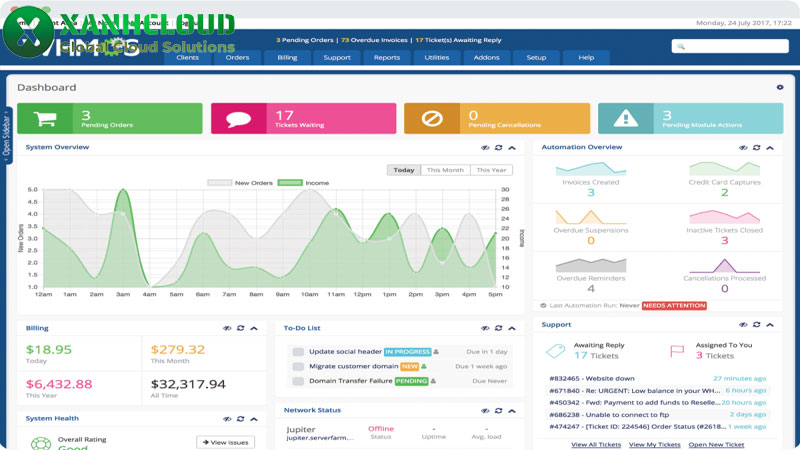This screenshot has height=450, width=800.
Task: Open the View All Tickets link
Action: click(596, 444)
